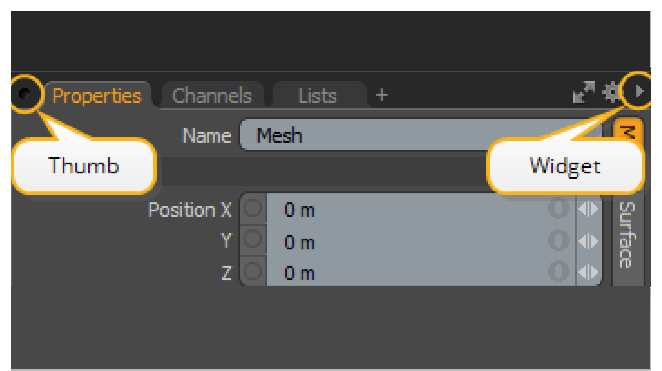Open the vertical Surface side tab
The image size is (662, 371).
pos(627,236)
